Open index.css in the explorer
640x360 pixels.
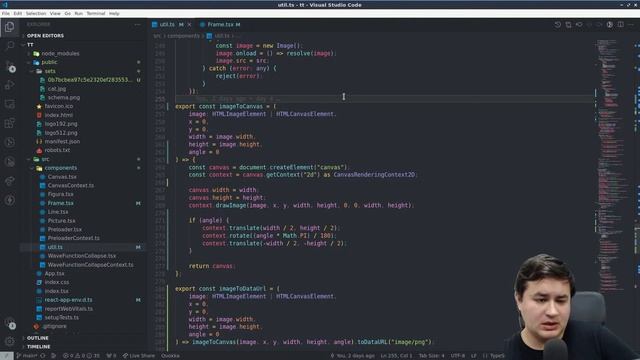tap(82, 282)
